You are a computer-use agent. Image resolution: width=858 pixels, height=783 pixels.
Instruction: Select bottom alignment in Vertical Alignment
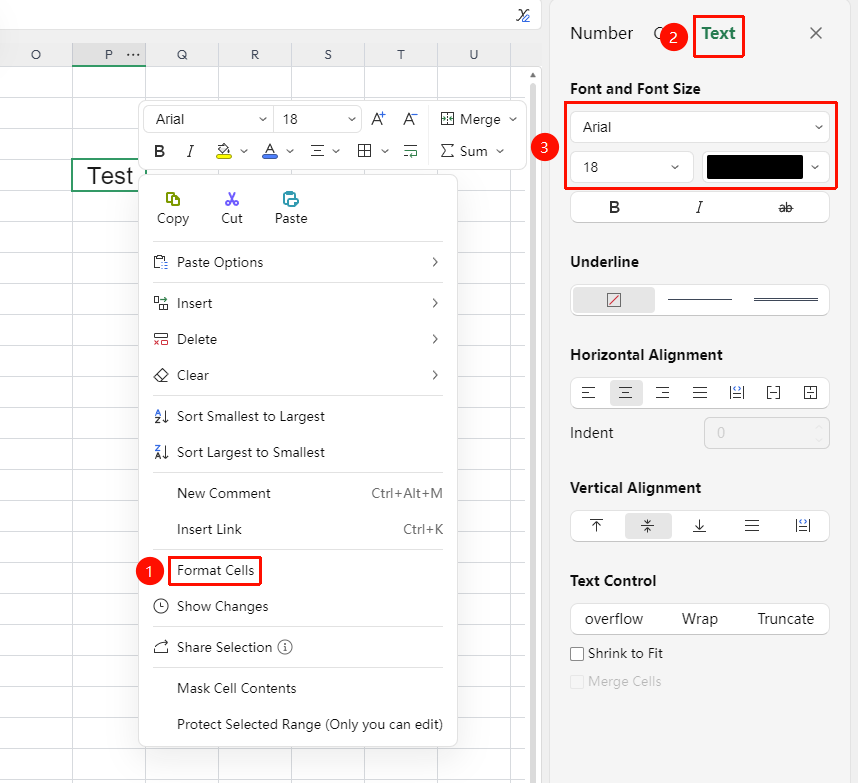pos(699,526)
